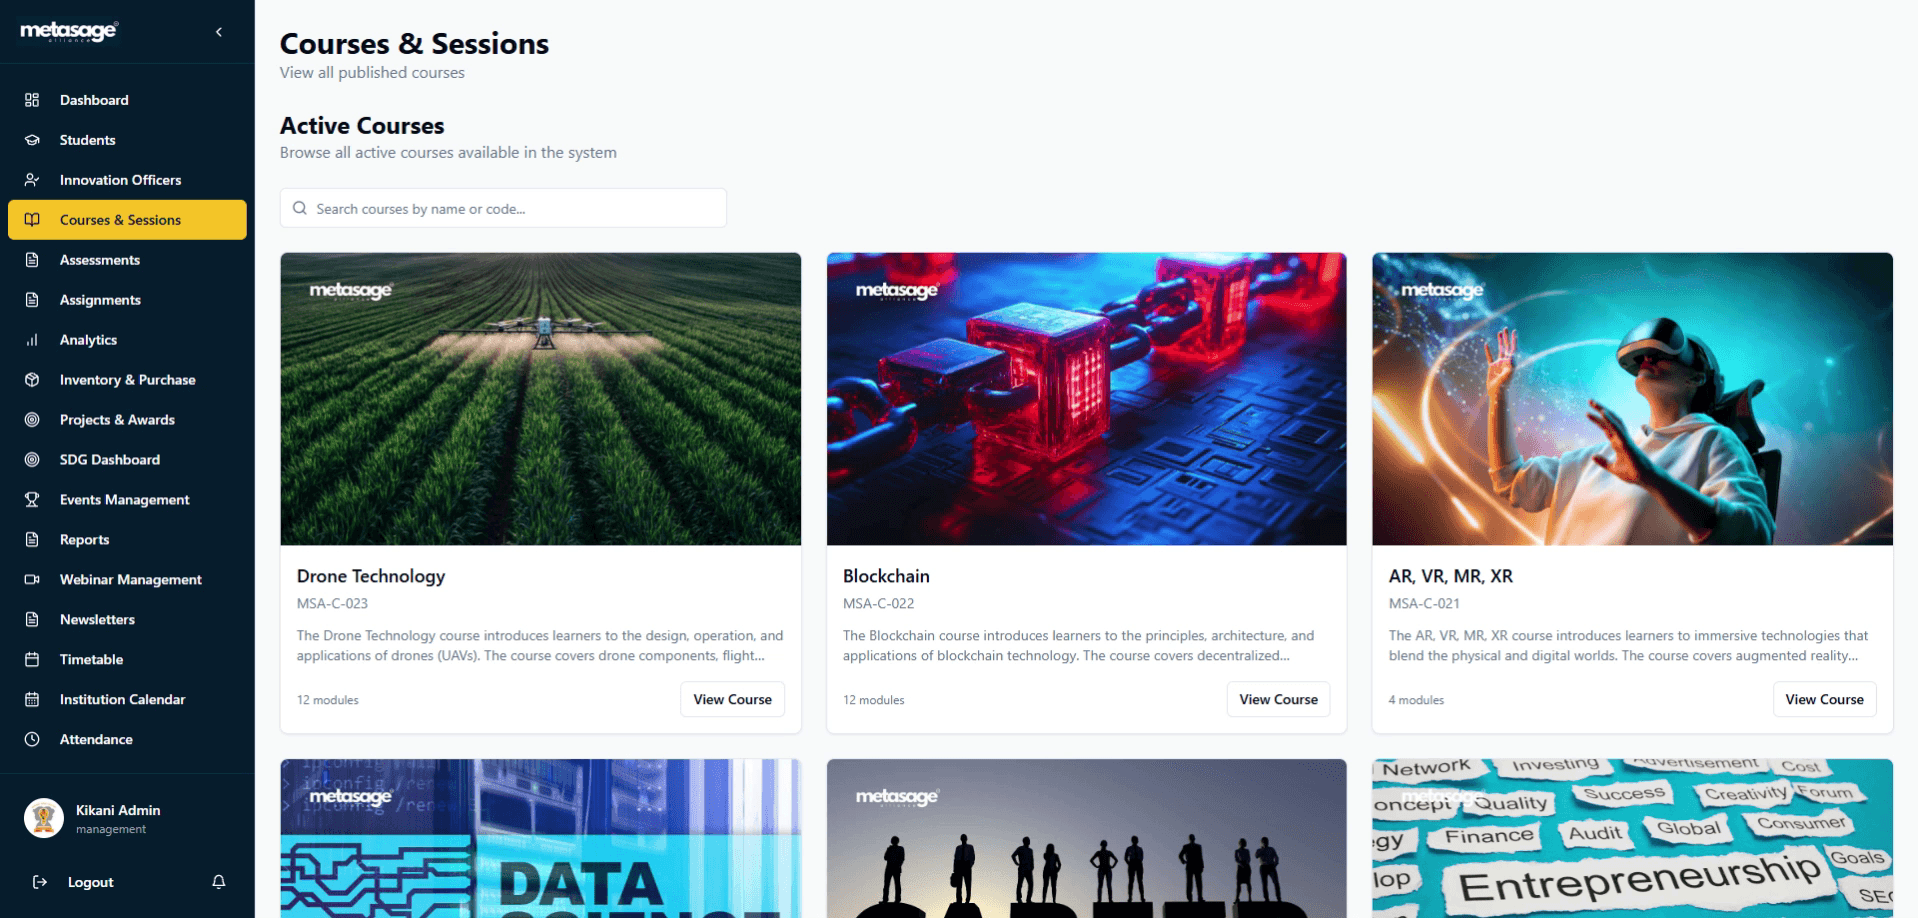Viewport: 1918px width, 918px height.
Task: Click the Students graduation cap icon
Action: click(32, 140)
